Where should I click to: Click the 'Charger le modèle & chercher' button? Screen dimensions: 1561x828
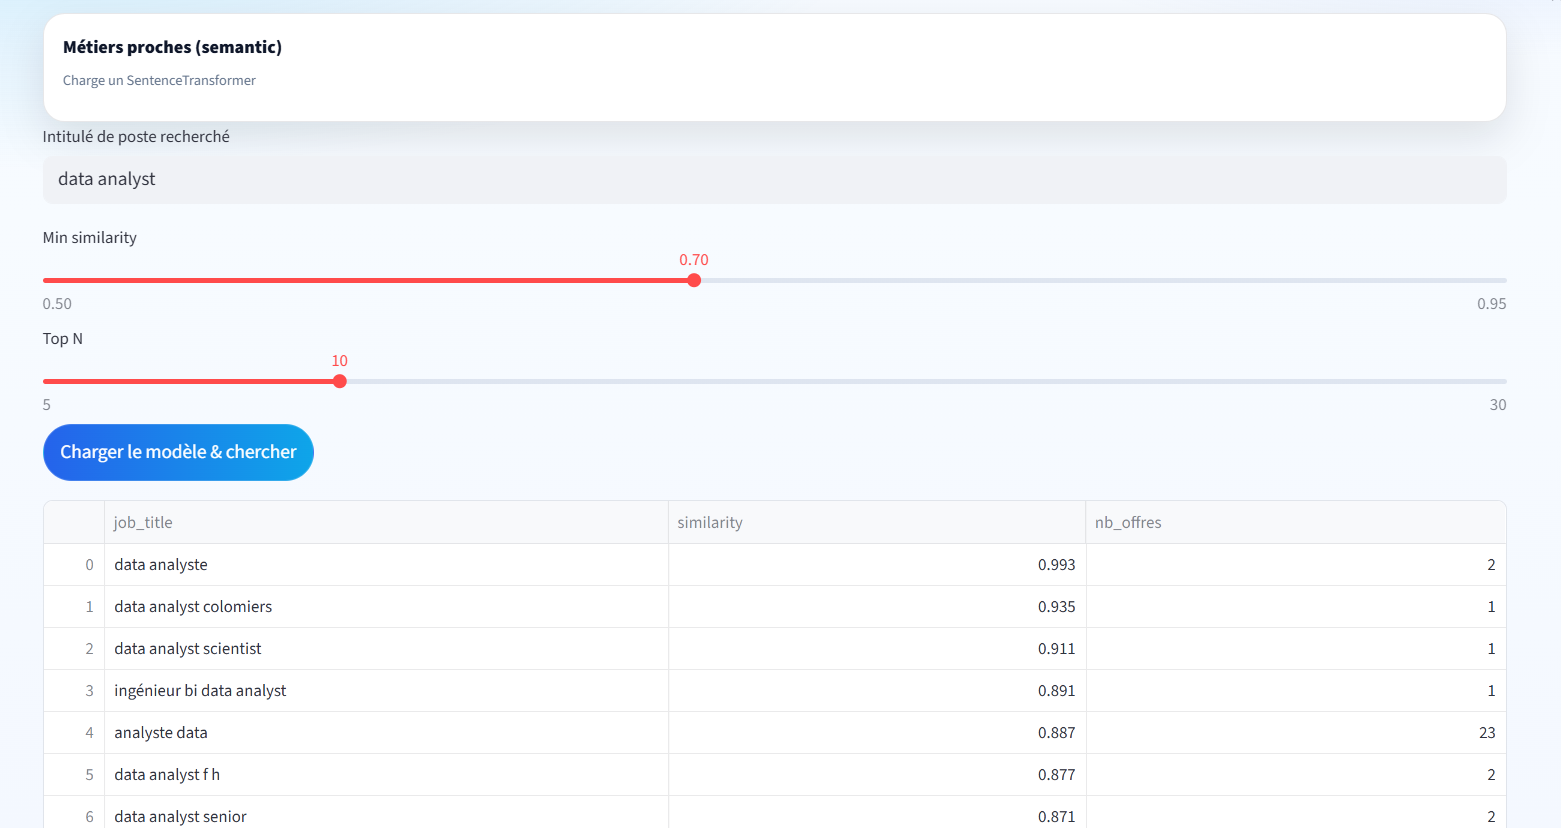pyautogui.click(x=178, y=452)
